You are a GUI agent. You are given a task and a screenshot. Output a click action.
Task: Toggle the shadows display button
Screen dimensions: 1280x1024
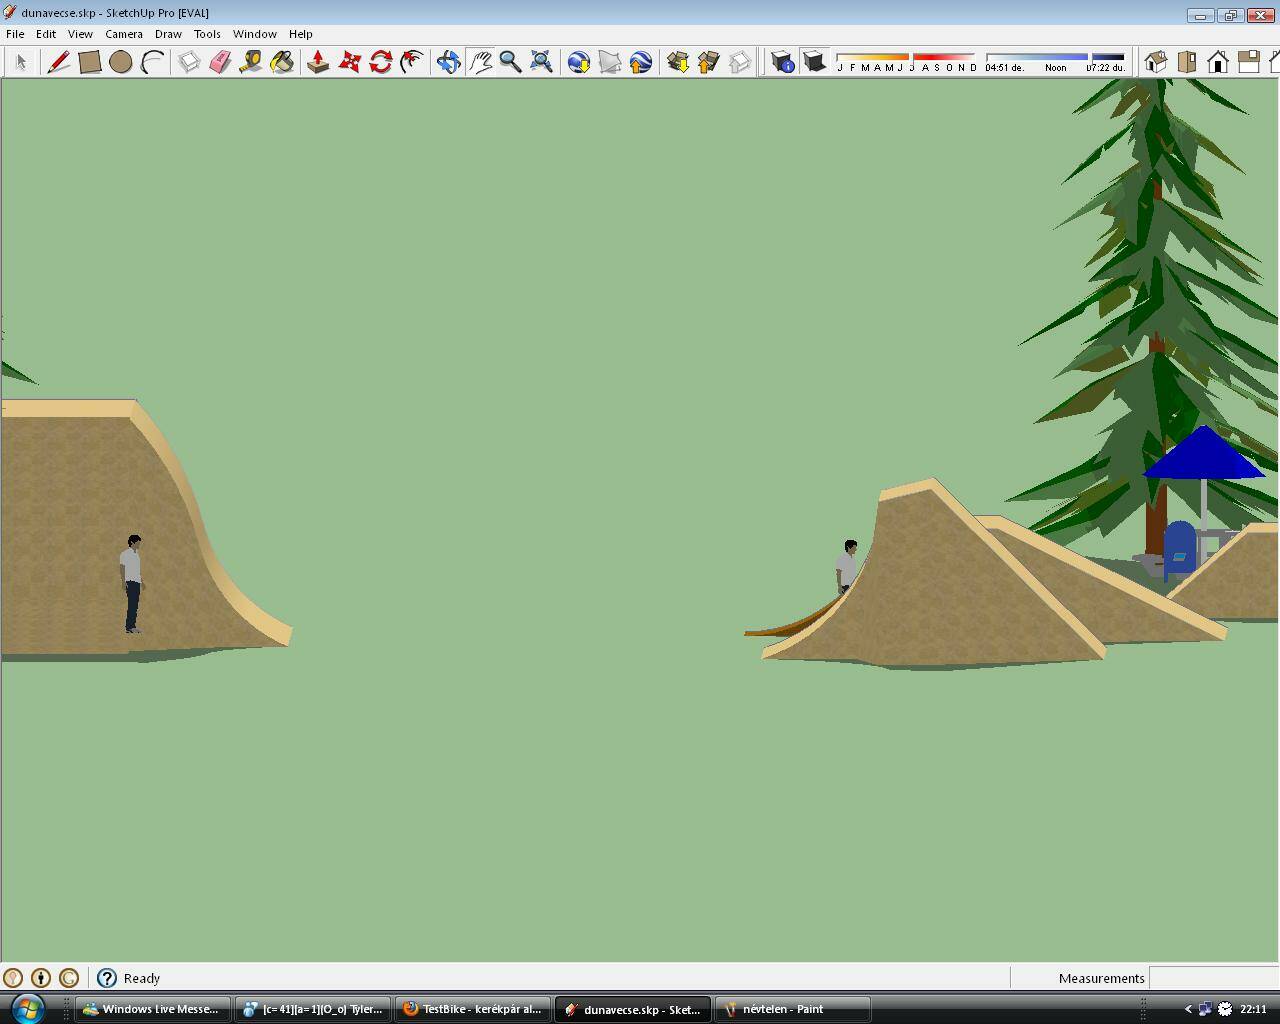814,62
